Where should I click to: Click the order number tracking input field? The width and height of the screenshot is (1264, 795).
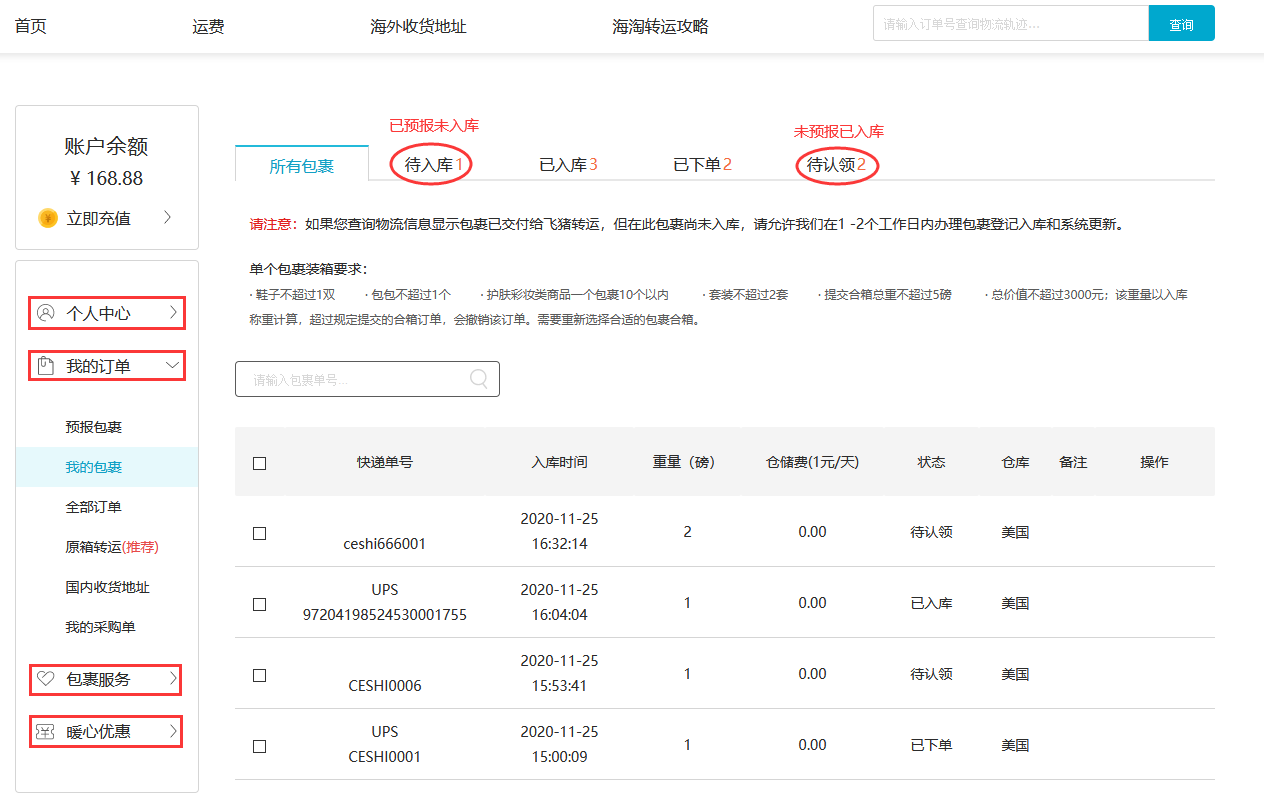(1010, 24)
